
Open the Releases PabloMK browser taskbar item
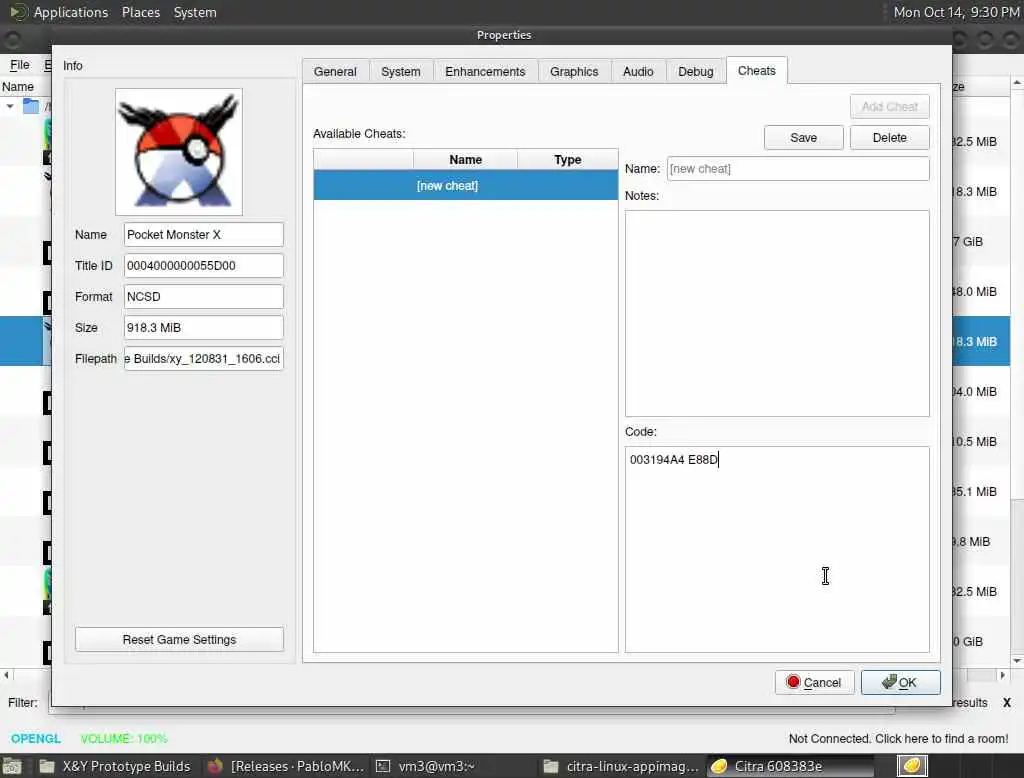(285, 766)
